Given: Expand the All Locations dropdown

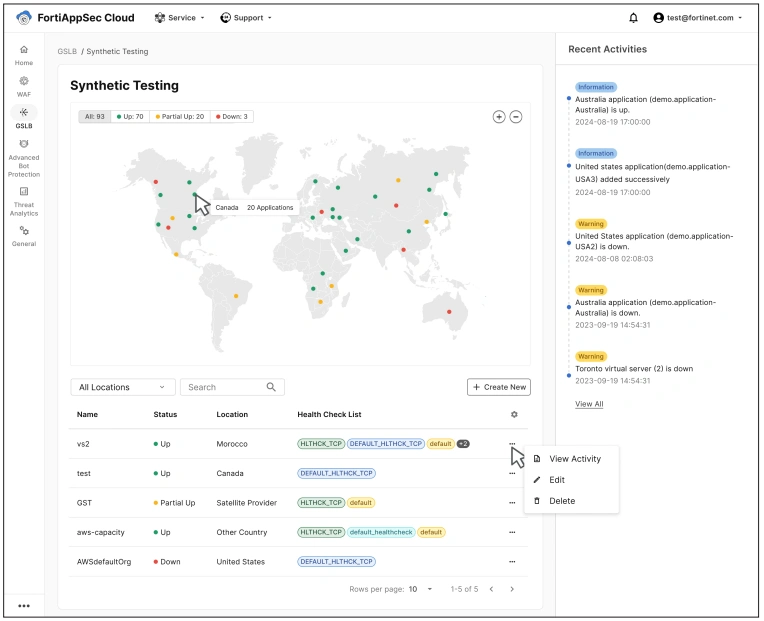Looking at the screenshot, I should [x=121, y=387].
